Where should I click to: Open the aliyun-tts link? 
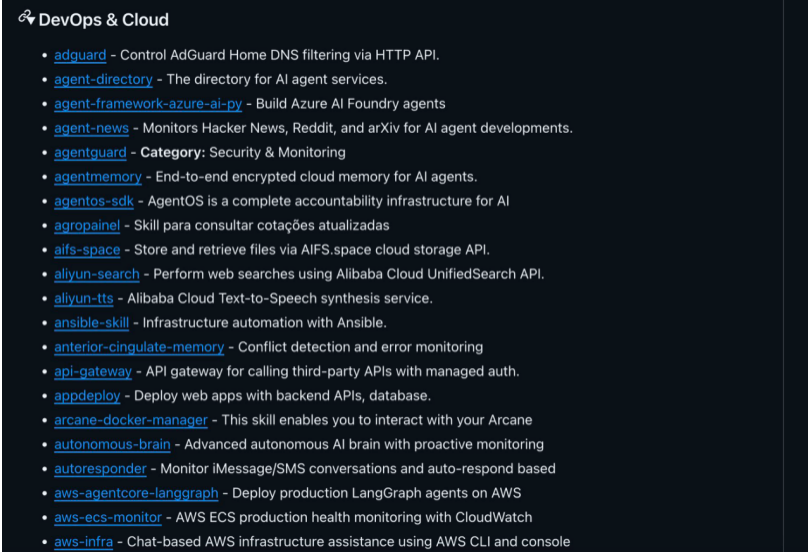pos(85,298)
